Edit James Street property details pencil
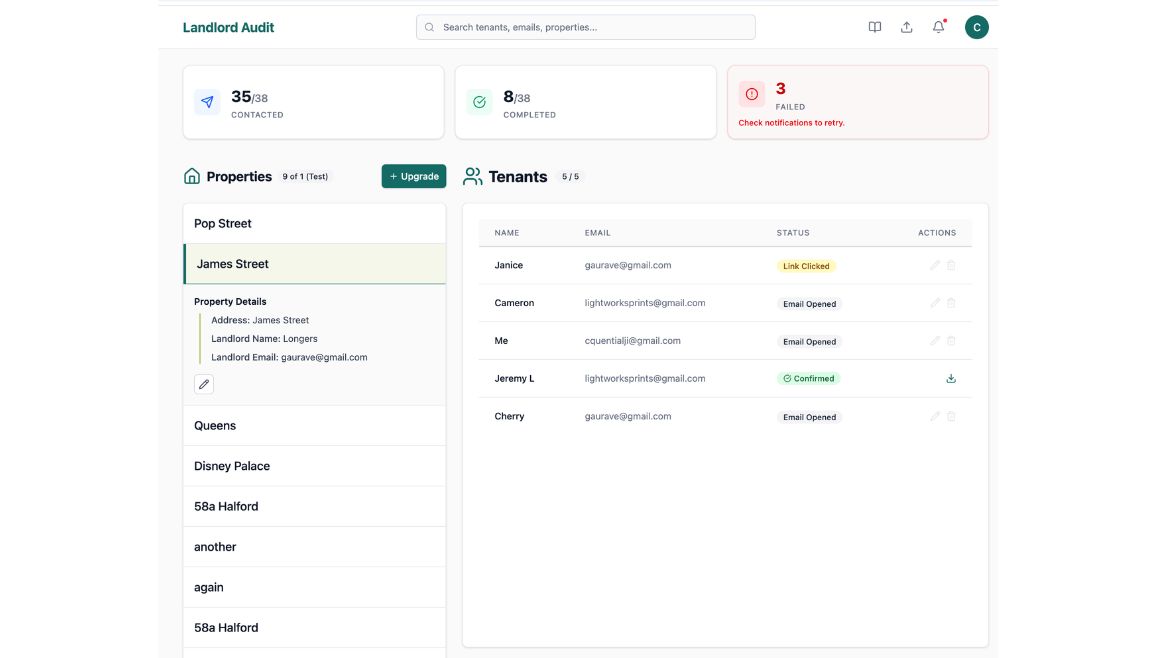The width and height of the screenshot is (1170, 658). point(204,384)
